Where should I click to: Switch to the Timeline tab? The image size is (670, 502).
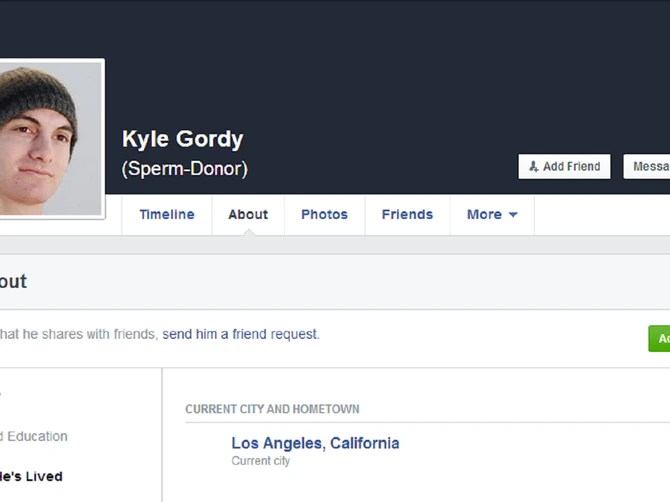pos(167,214)
